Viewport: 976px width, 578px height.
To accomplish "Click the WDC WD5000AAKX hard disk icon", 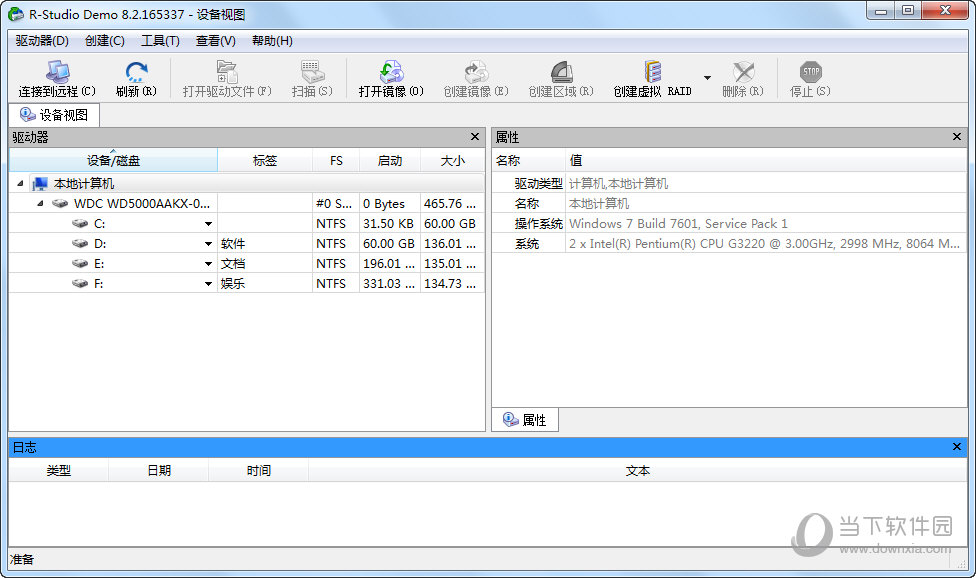I will point(60,203).
